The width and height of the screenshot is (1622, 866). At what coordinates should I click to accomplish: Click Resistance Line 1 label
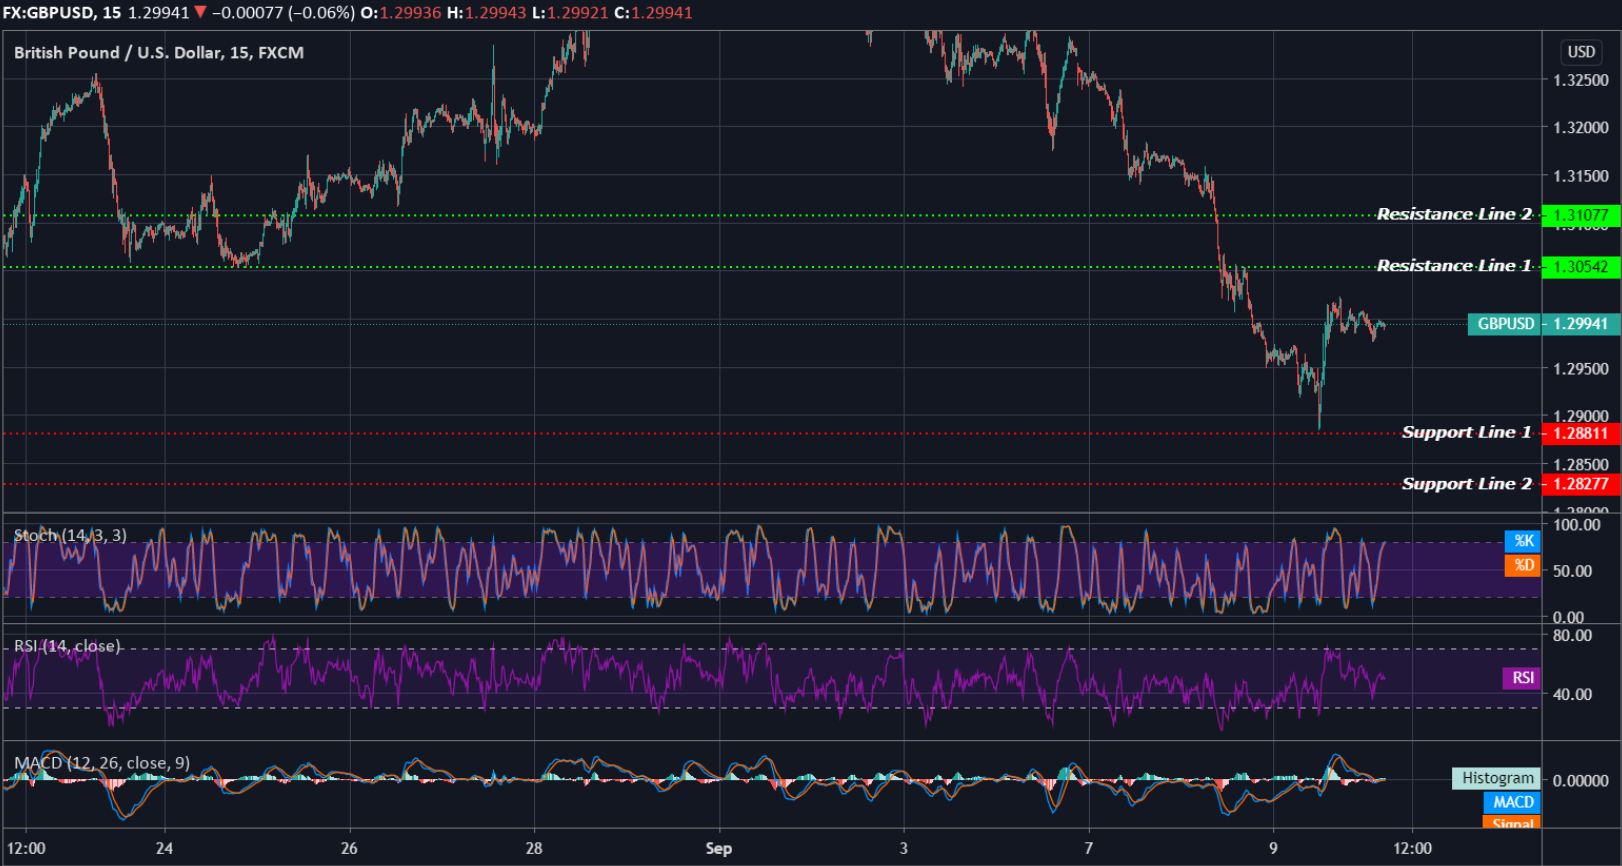coord(1454,265)
